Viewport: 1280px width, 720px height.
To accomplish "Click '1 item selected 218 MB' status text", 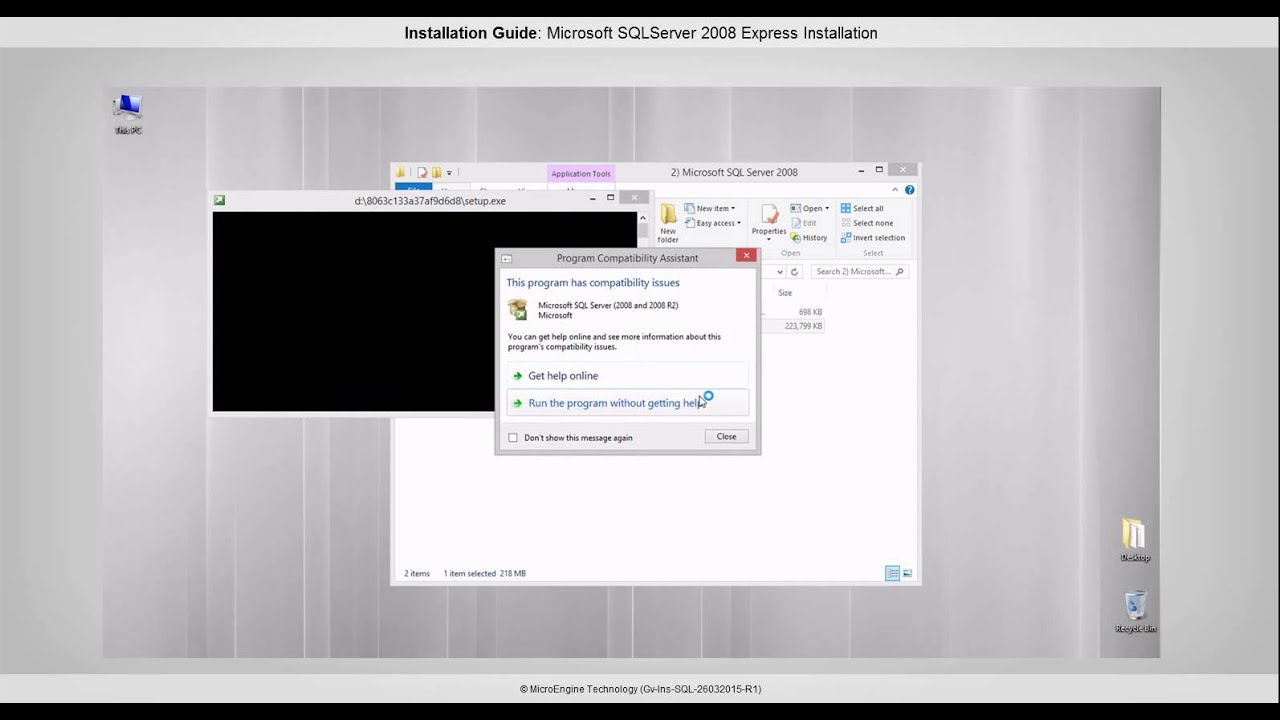I will (484, 574).
